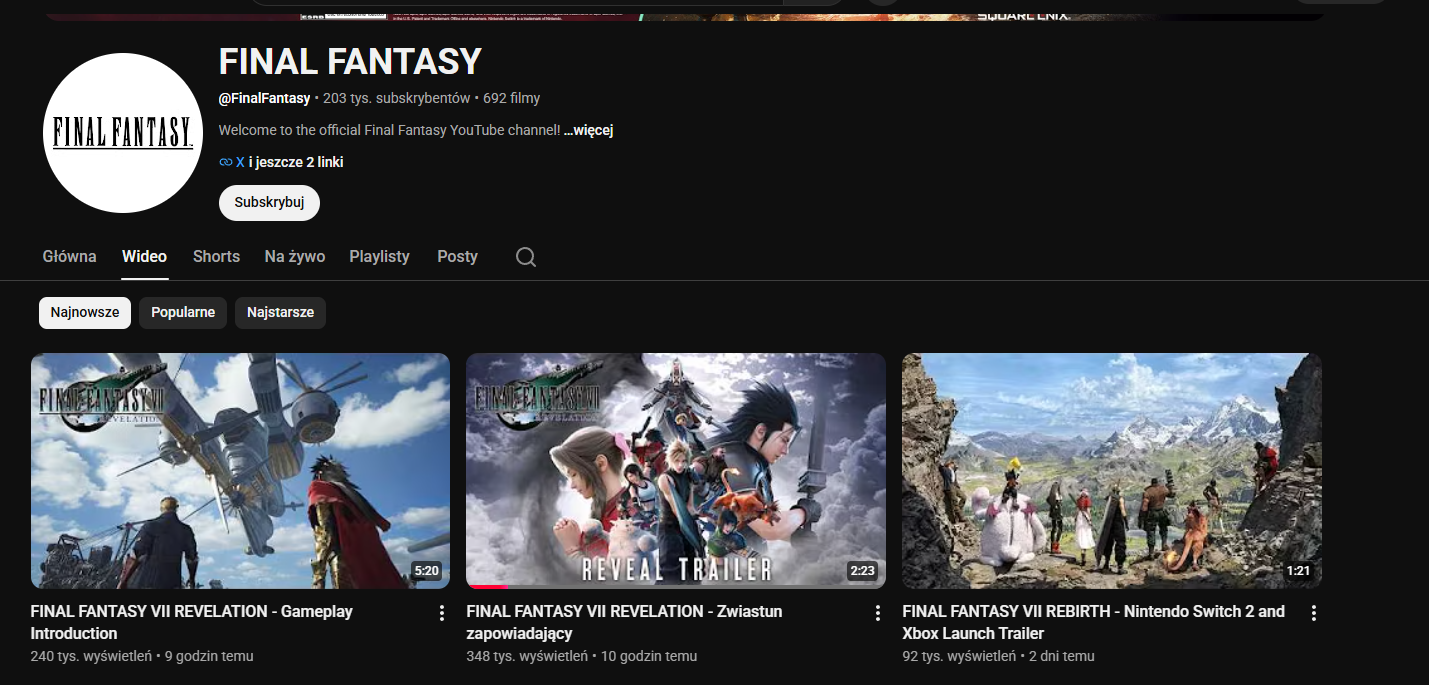Open options menu for Zwiastun zapowiadający video
Viewport: 1429px width, 685px height.
(878, 613)
